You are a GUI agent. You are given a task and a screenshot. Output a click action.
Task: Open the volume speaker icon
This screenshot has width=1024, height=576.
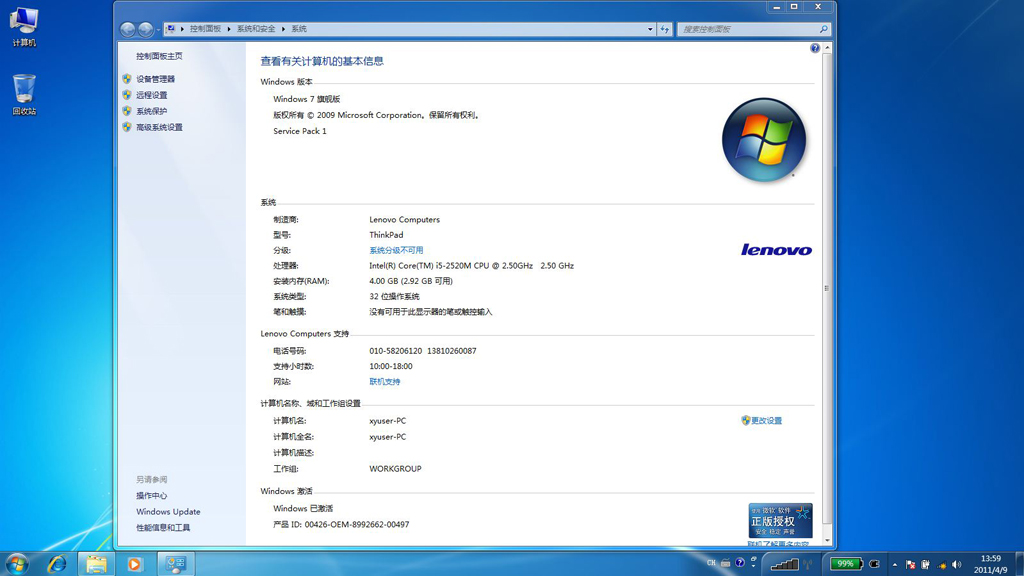[957, 565]
